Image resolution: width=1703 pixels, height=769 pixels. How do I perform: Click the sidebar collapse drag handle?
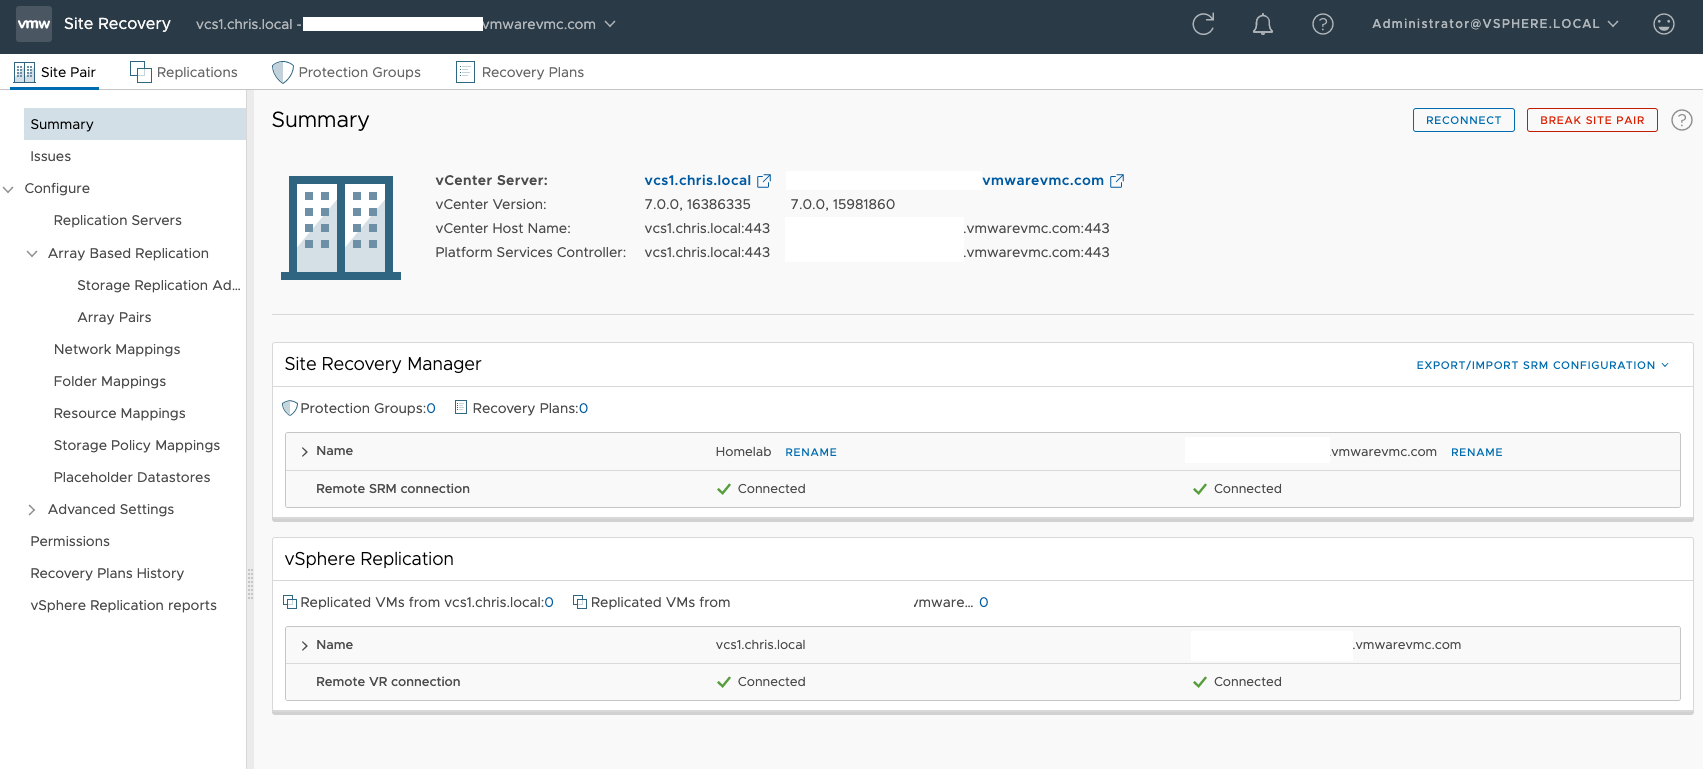click(x=250, y=583)
